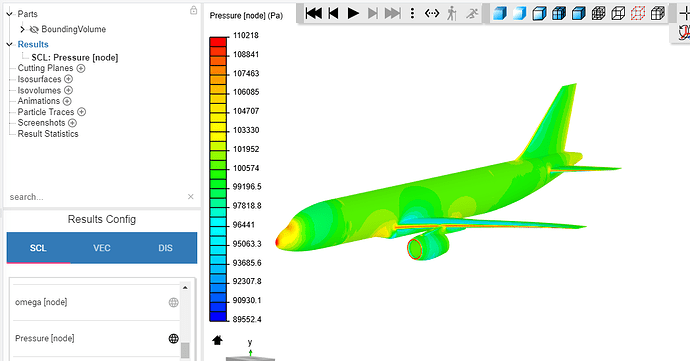Collapse the Results tree node

(x=9, y=44)
